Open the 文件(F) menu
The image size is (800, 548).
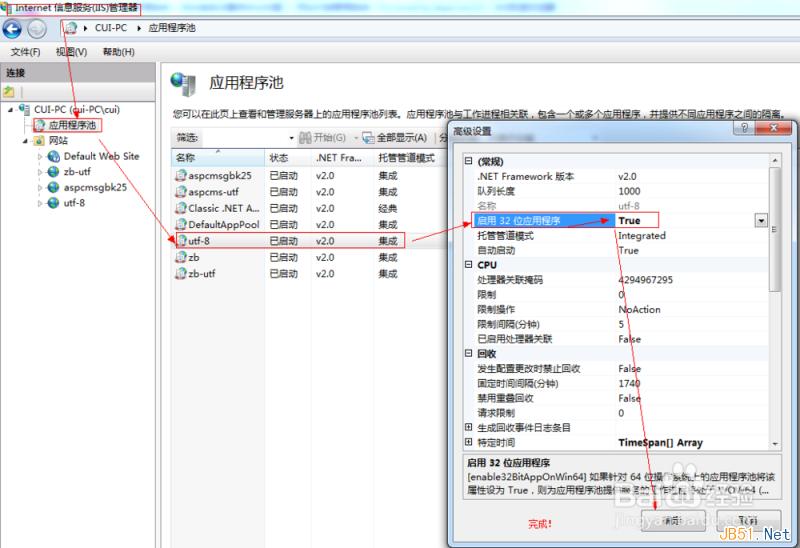click(25, 52)
